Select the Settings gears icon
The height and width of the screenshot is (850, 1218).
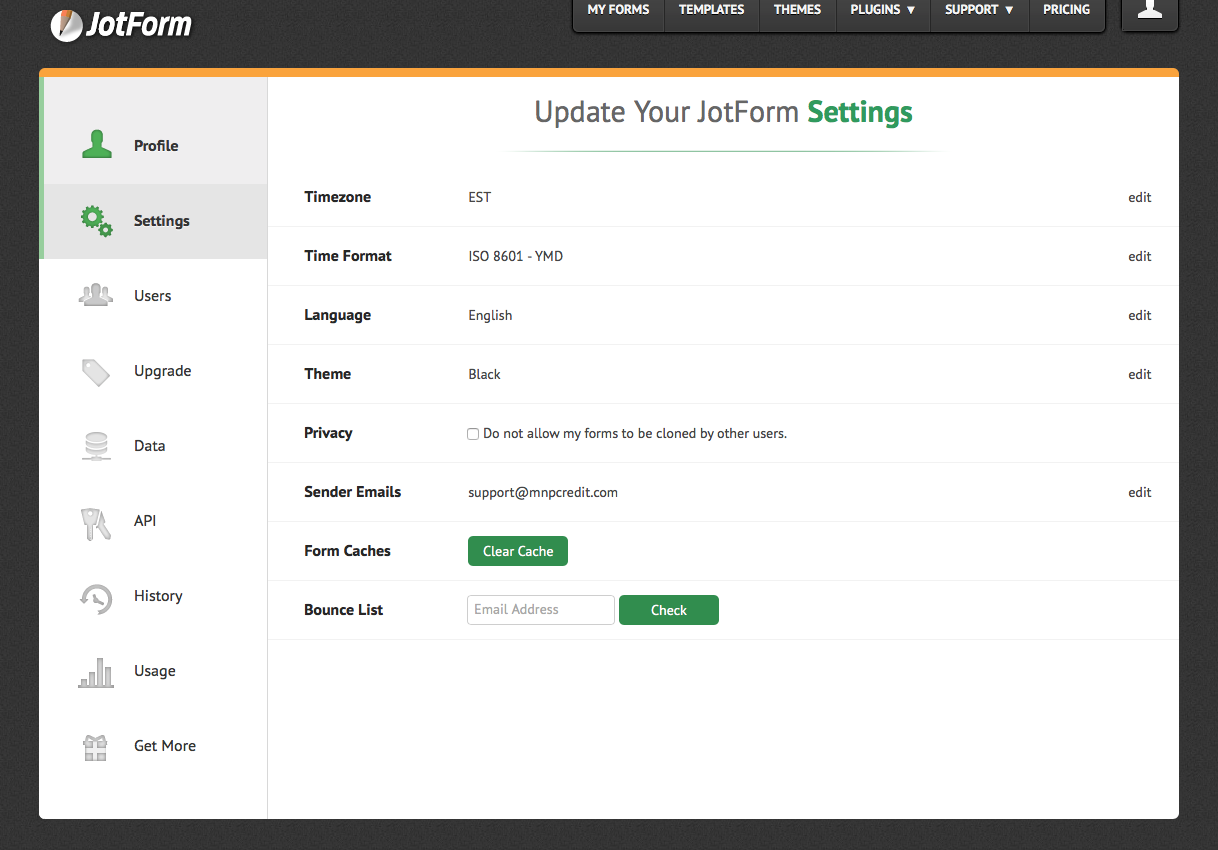click(97, 220)
